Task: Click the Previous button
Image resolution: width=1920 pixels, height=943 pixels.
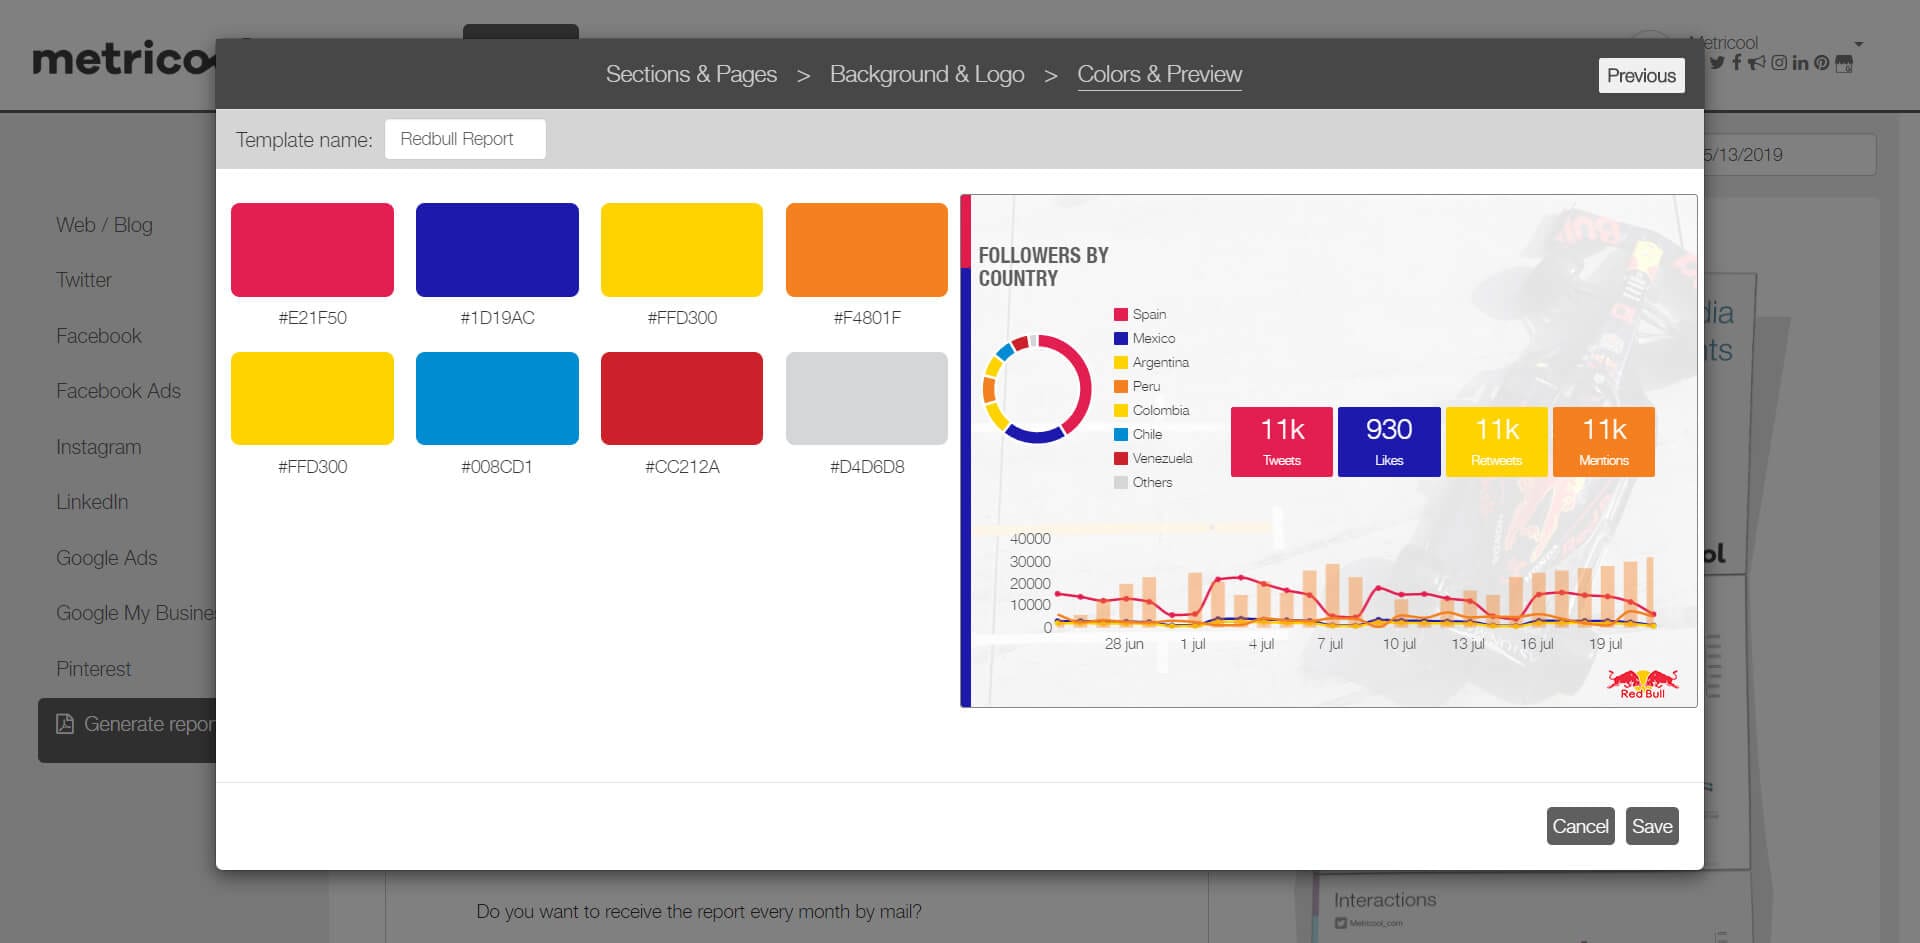Action: point(1641,76)
